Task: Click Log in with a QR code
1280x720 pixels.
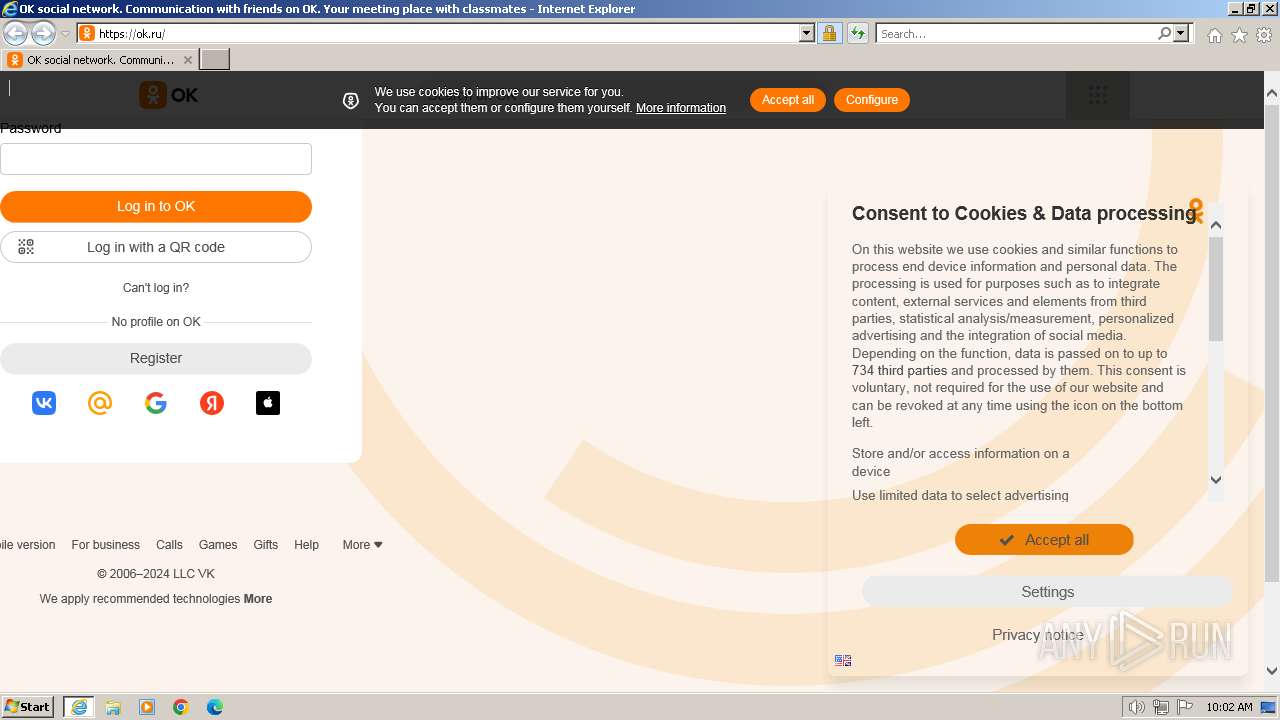Action: tap(156, 247)
